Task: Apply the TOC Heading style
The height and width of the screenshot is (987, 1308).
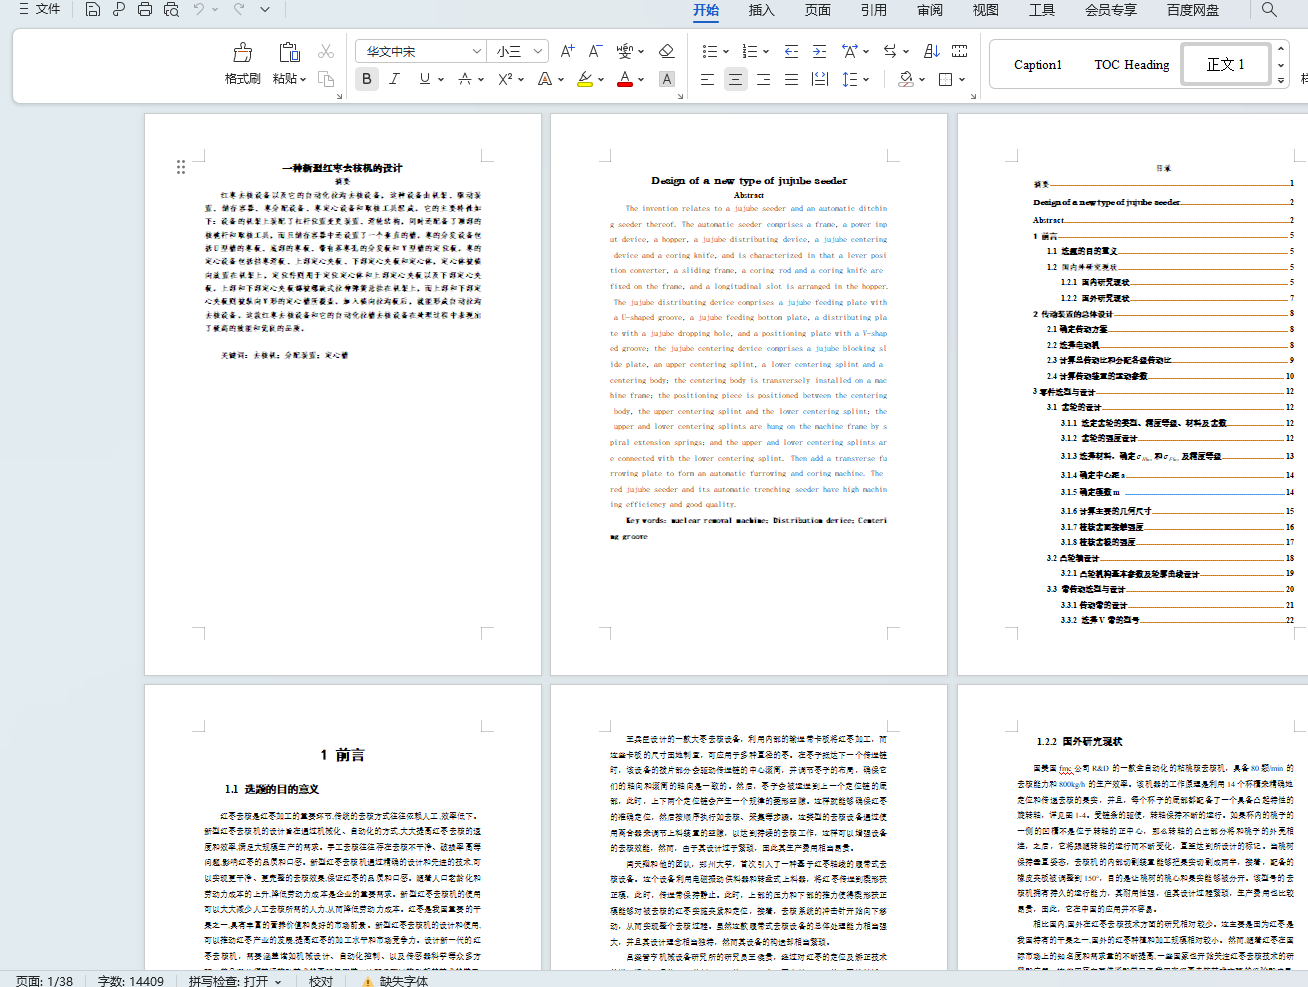Action: 1132,65
